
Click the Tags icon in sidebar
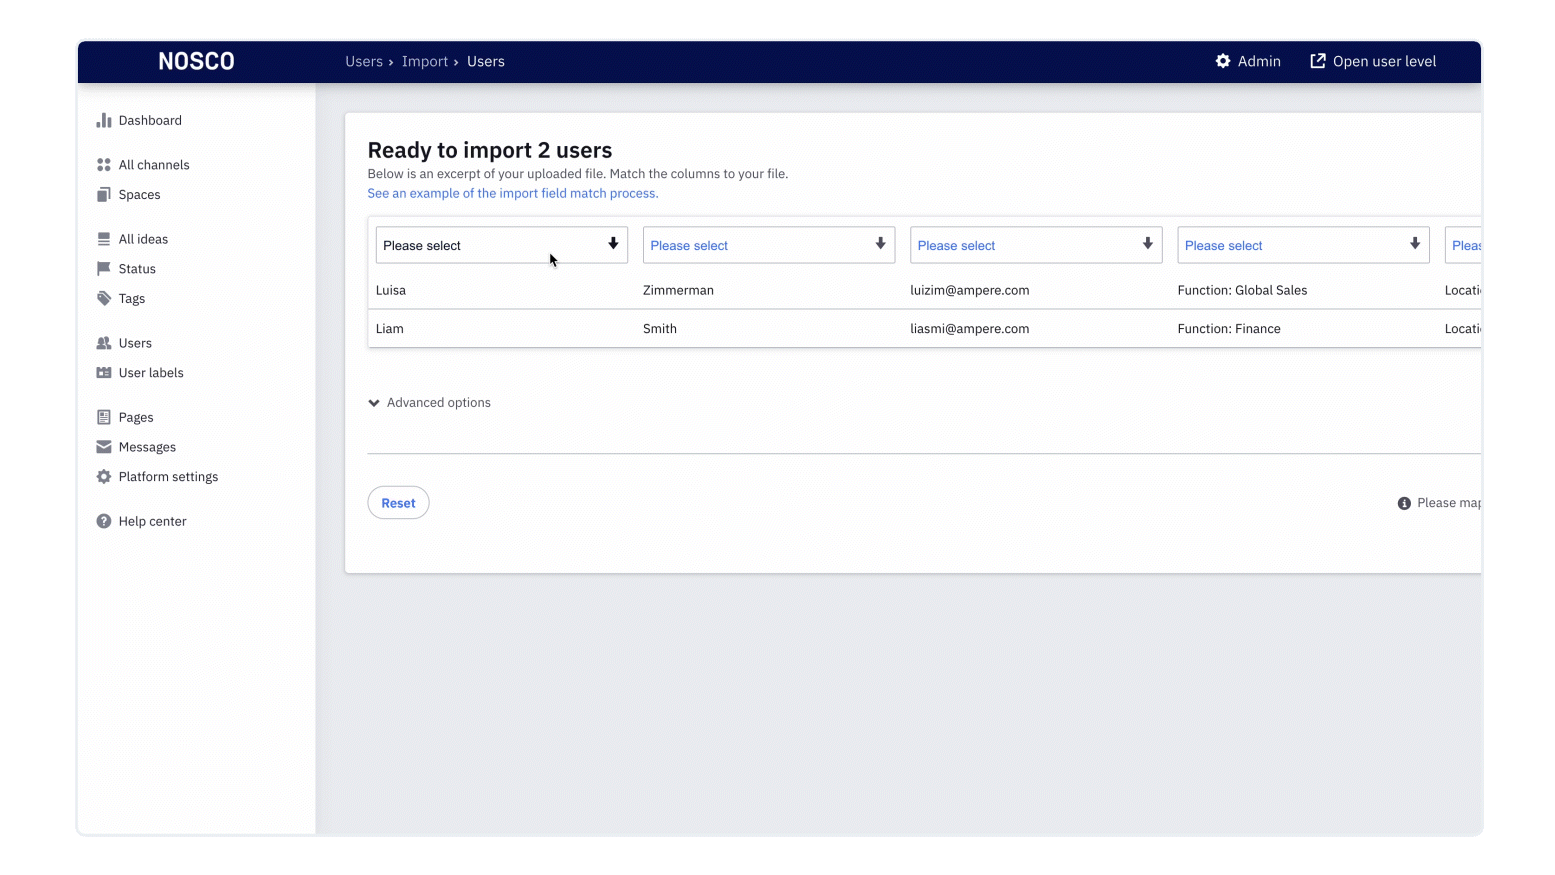tap(104, 299)
